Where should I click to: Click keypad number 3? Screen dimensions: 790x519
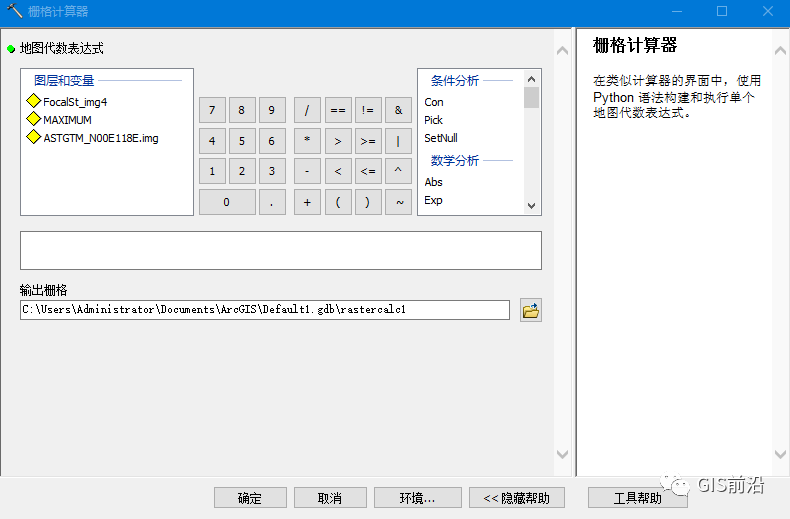272,171
